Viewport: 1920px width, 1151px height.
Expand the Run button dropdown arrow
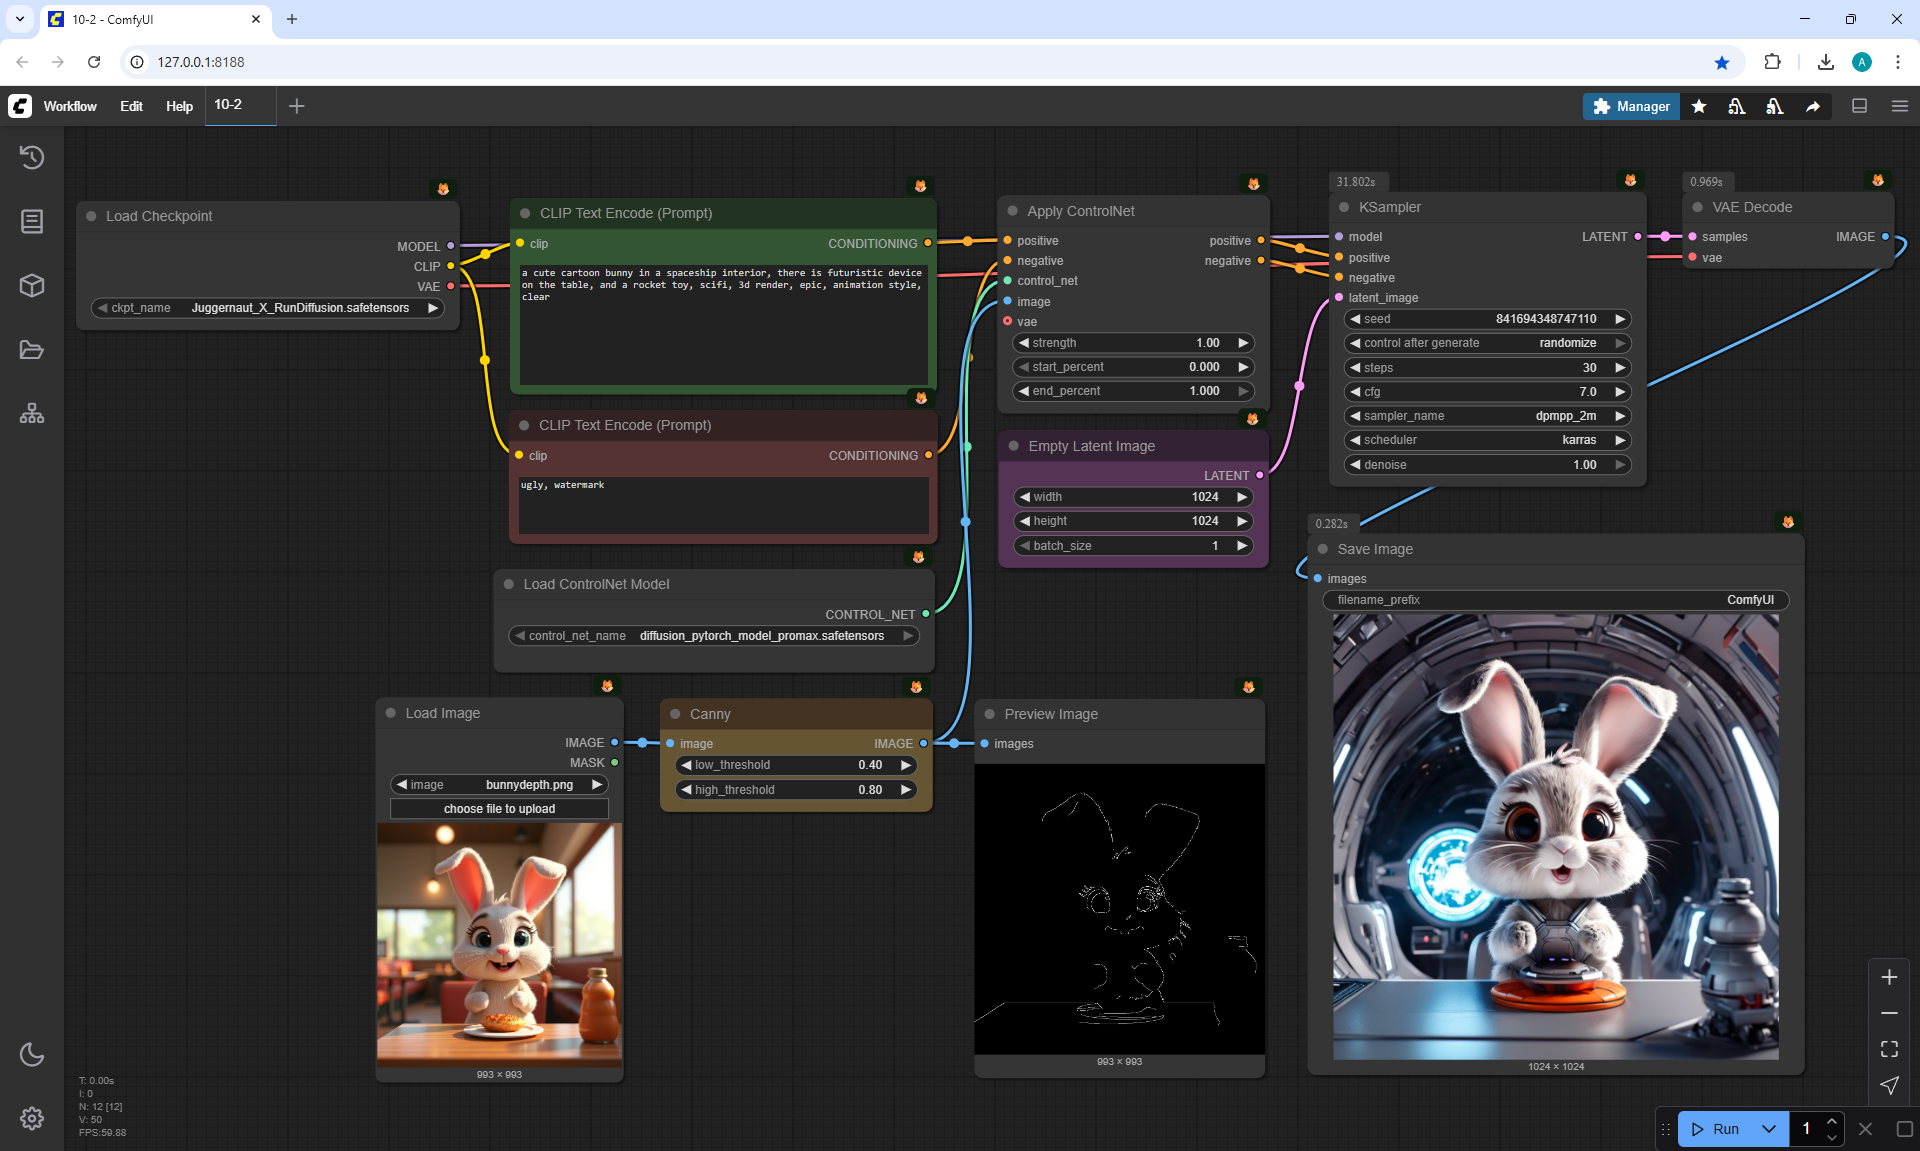coord(1769,1129)
